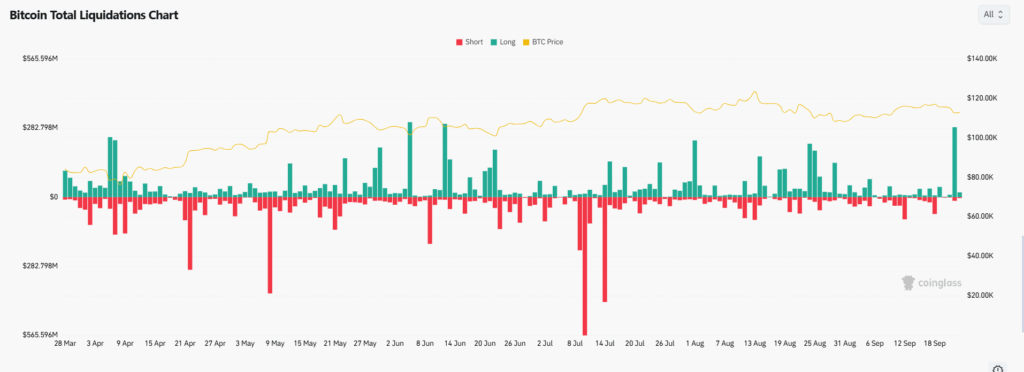
Task: Click the 21 May date label
Action: [x=335, y=343]
